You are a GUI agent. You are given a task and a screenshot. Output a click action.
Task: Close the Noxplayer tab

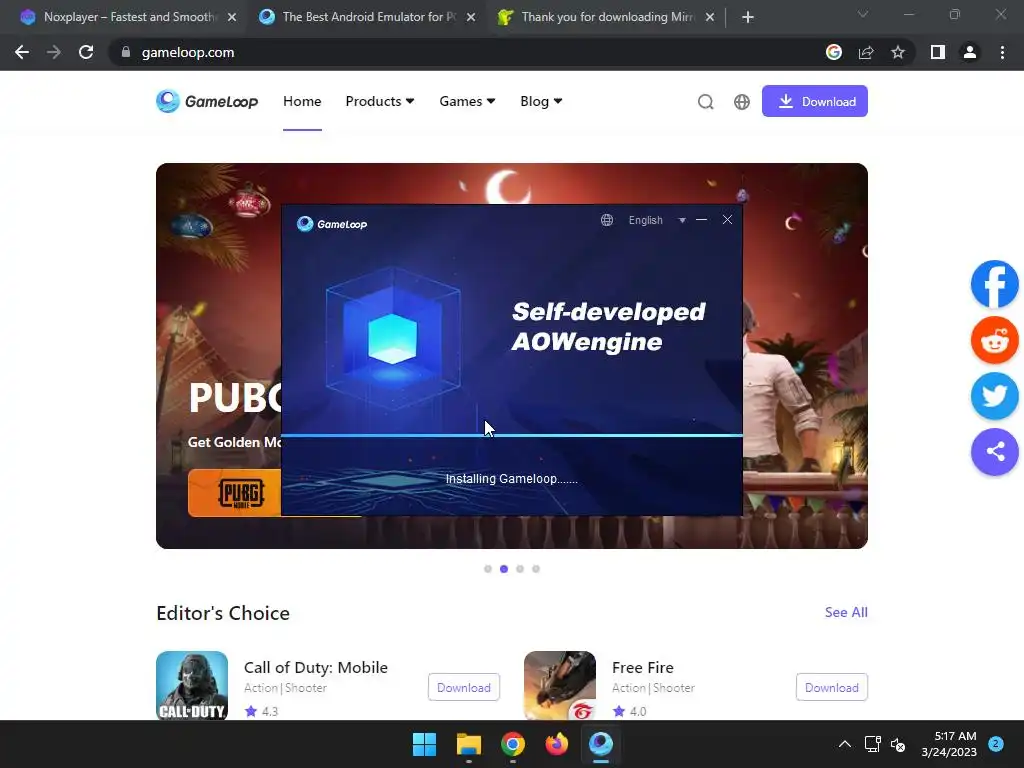coord(232,17)
